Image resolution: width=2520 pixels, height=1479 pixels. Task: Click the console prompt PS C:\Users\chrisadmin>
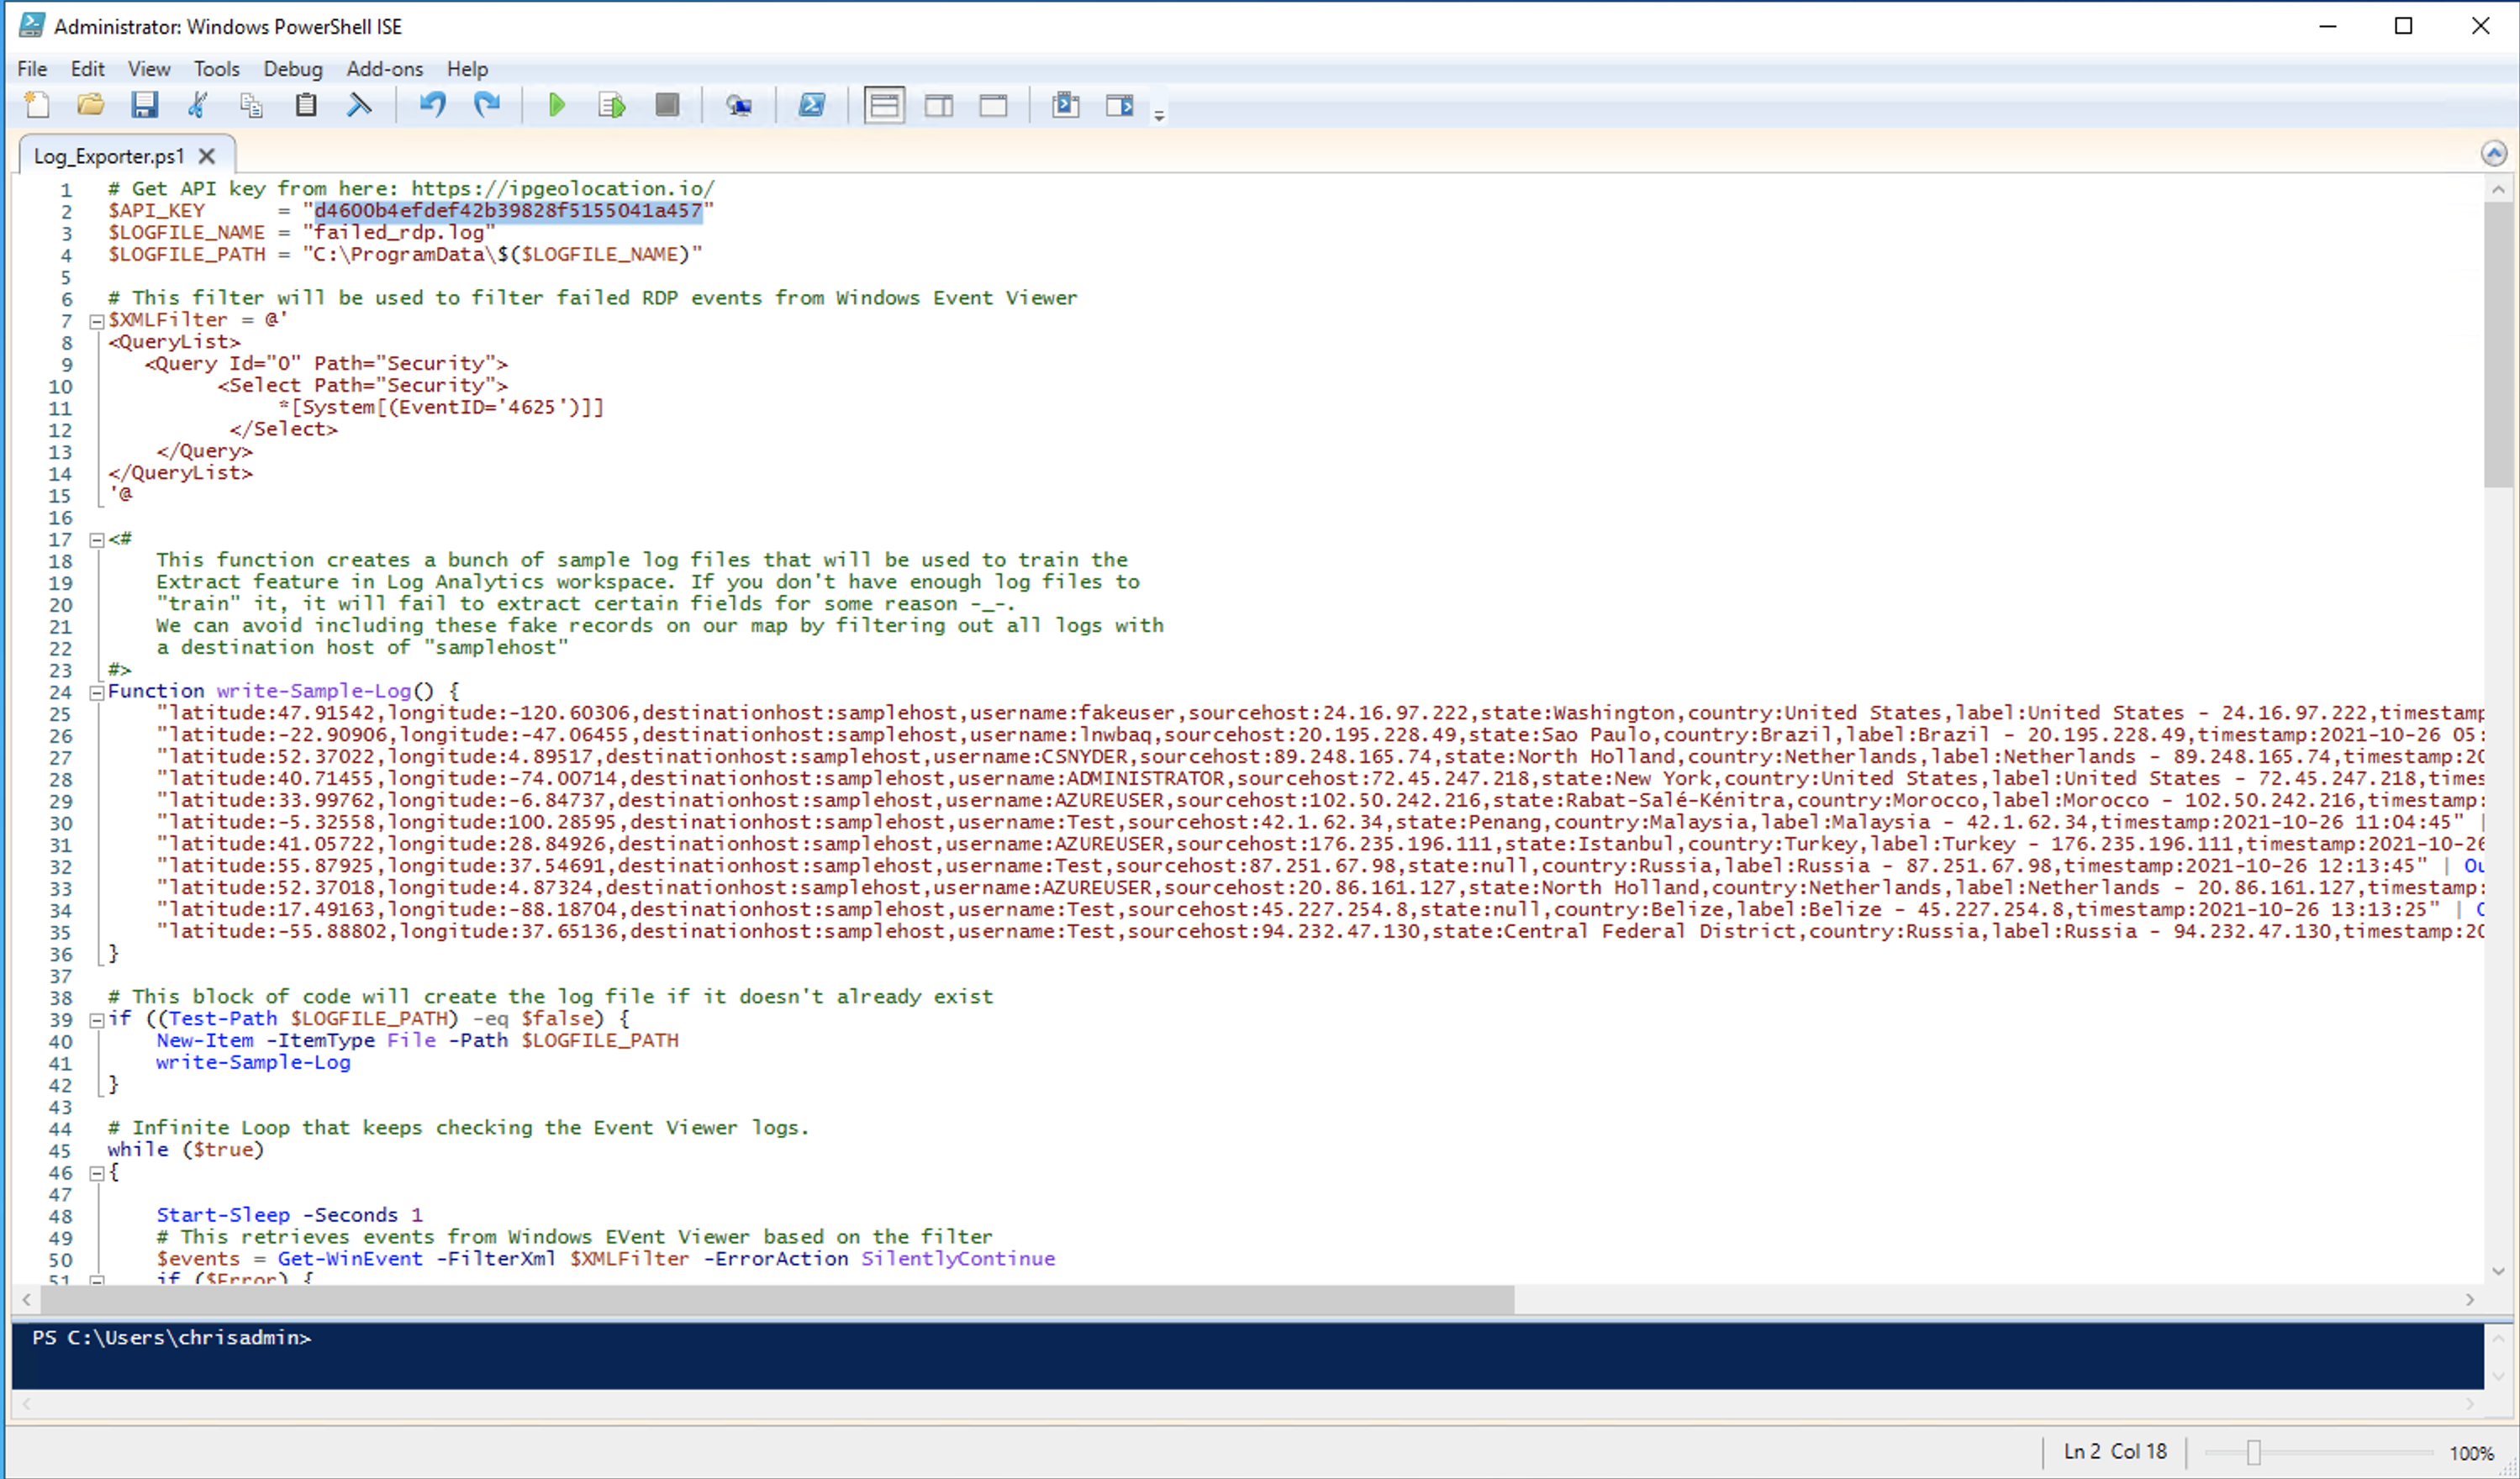coord(171,1337)
